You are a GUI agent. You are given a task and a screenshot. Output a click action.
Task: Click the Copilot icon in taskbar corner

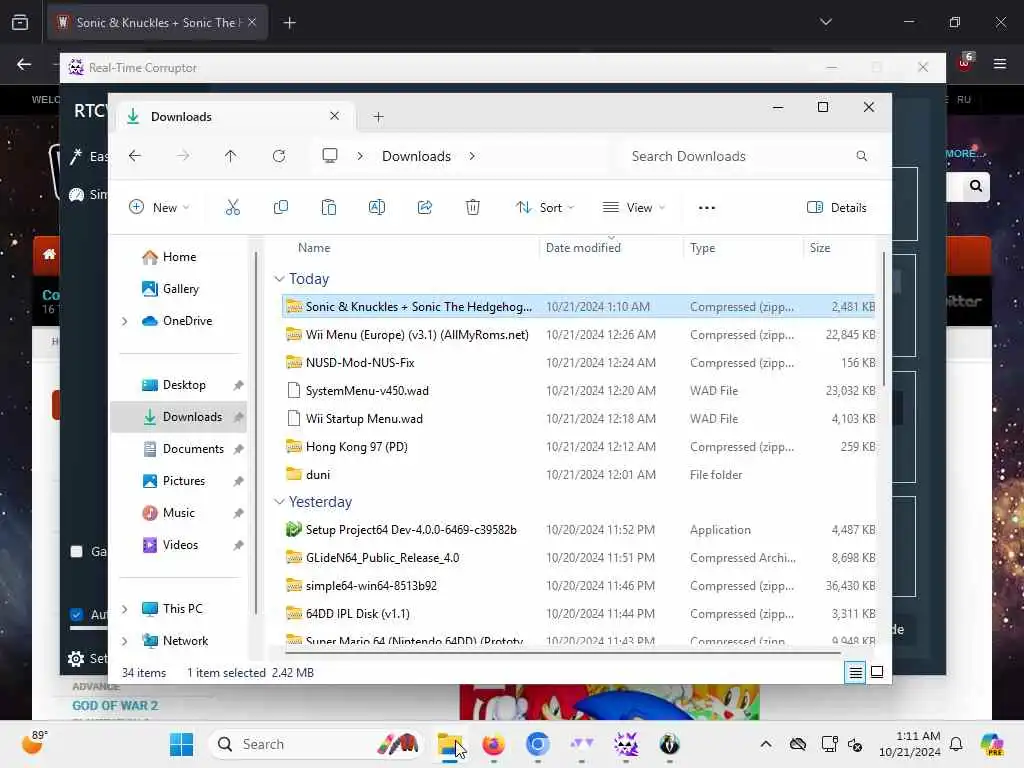click(993, 744)
